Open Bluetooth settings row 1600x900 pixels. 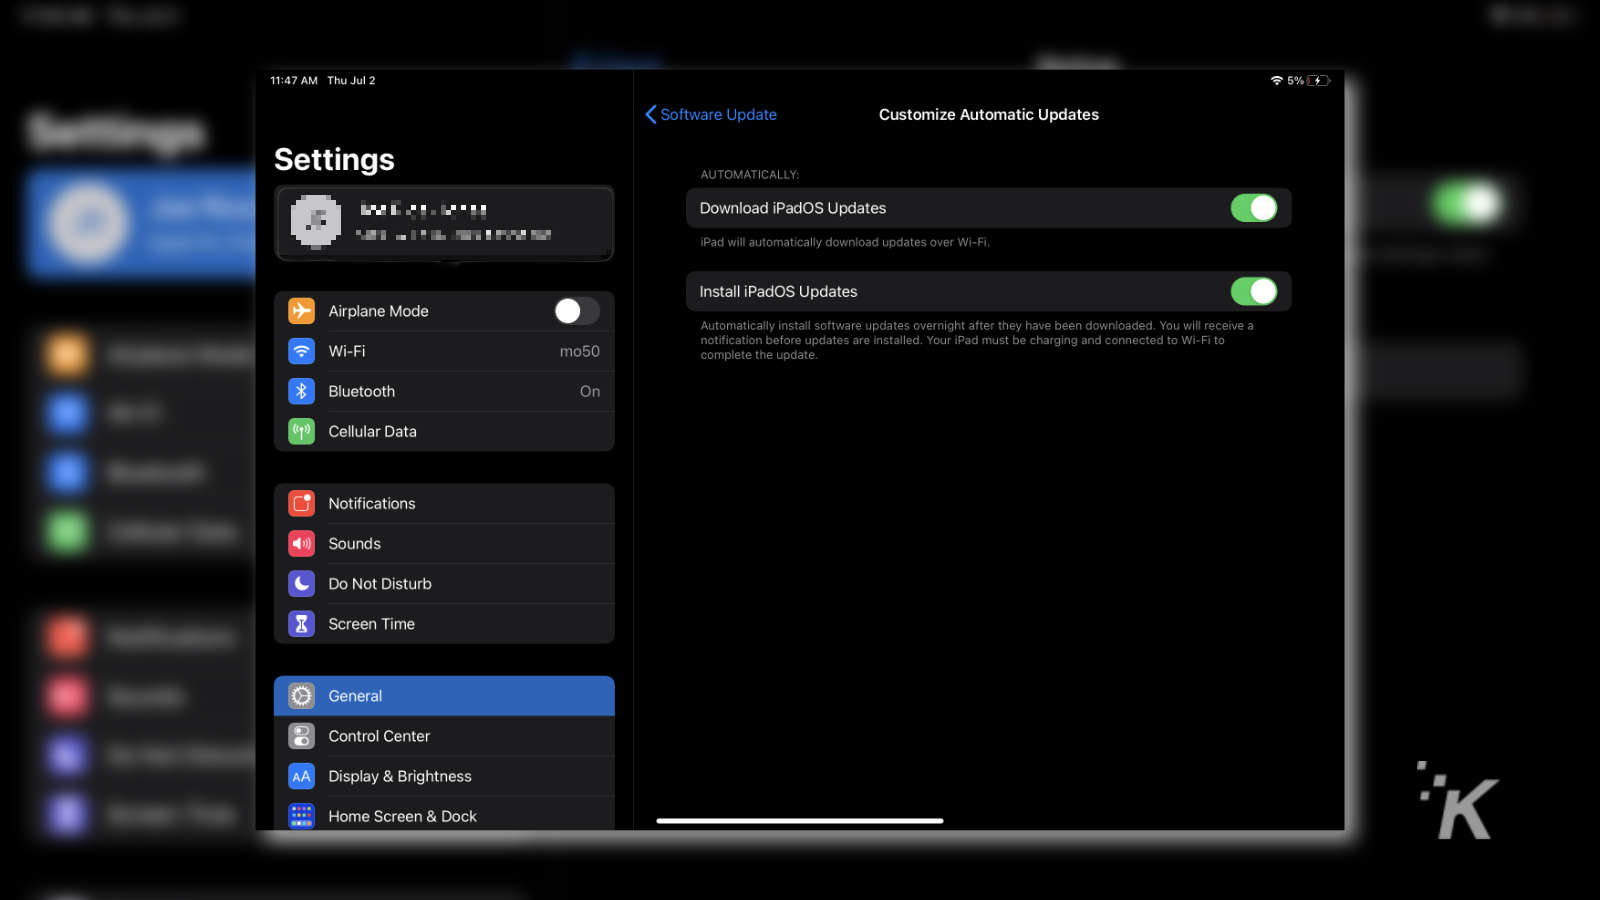pyautogui.click(x=444, y=391)
